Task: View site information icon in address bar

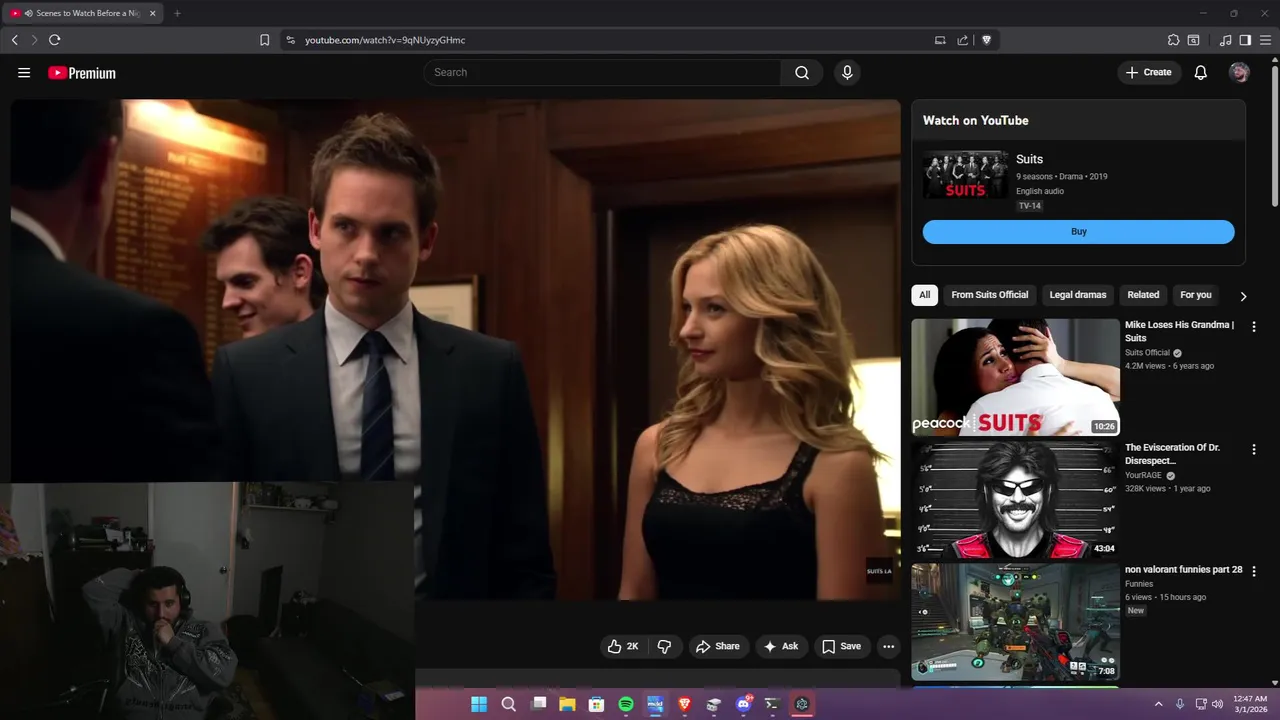Action: click(290, 40)
